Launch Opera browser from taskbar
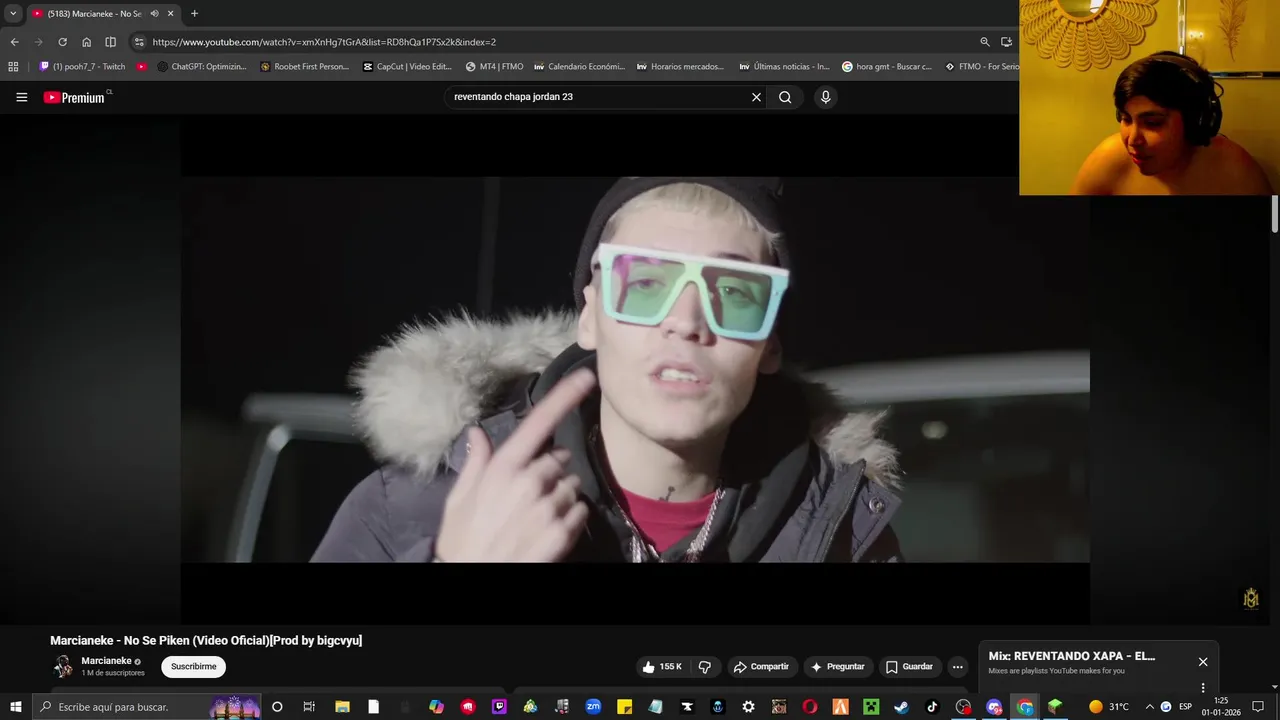 (x=810, y=707)
